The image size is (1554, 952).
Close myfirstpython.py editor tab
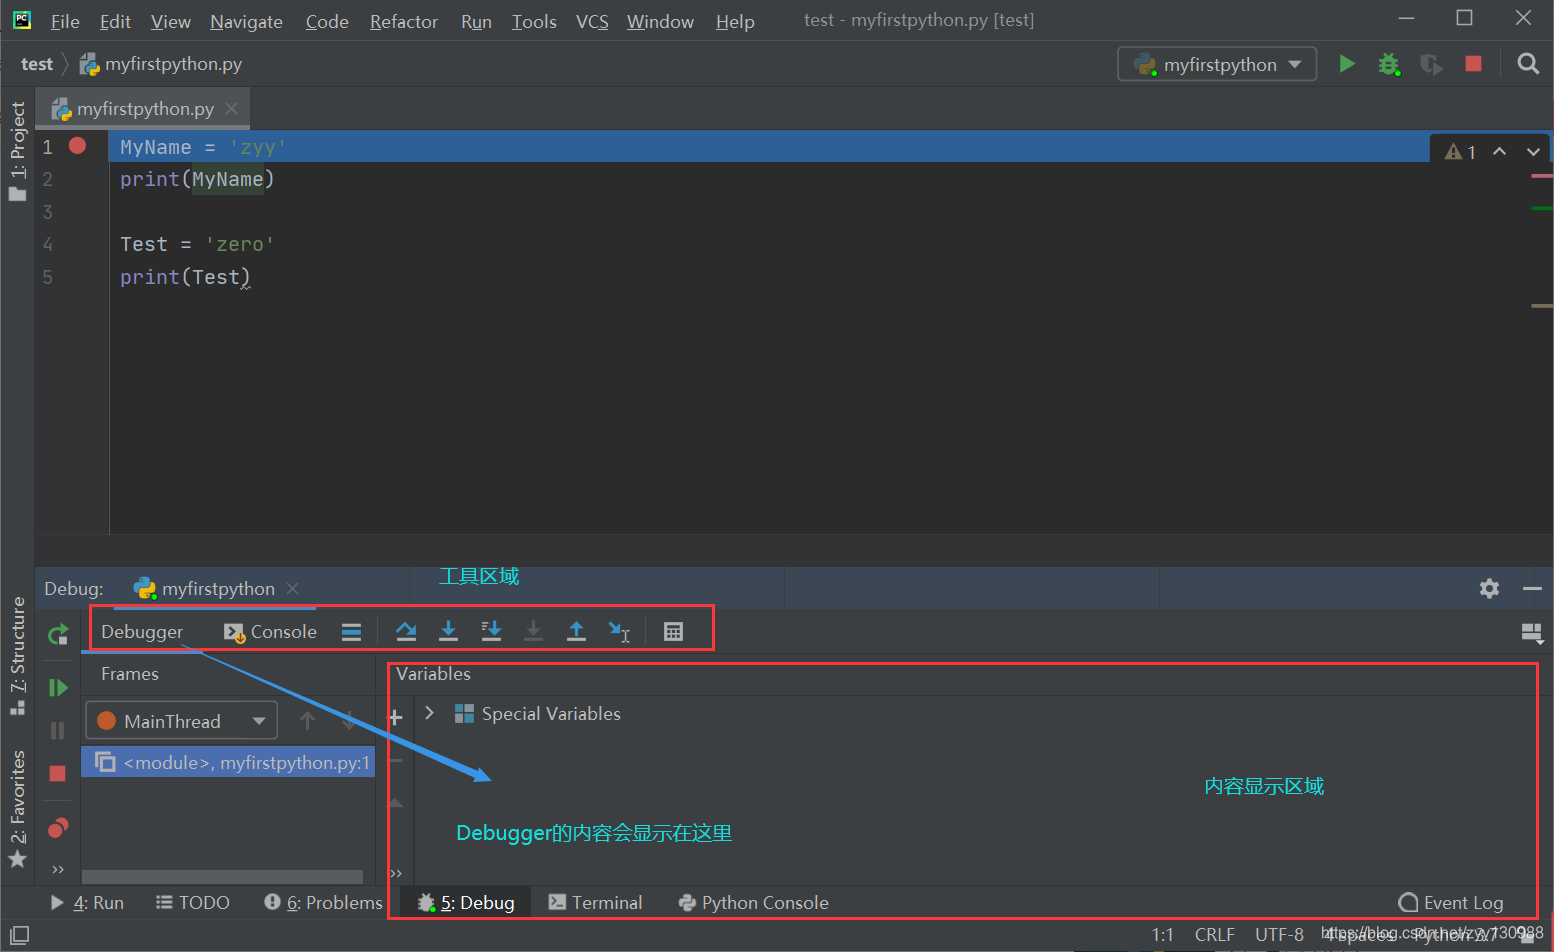click(232, 108)
